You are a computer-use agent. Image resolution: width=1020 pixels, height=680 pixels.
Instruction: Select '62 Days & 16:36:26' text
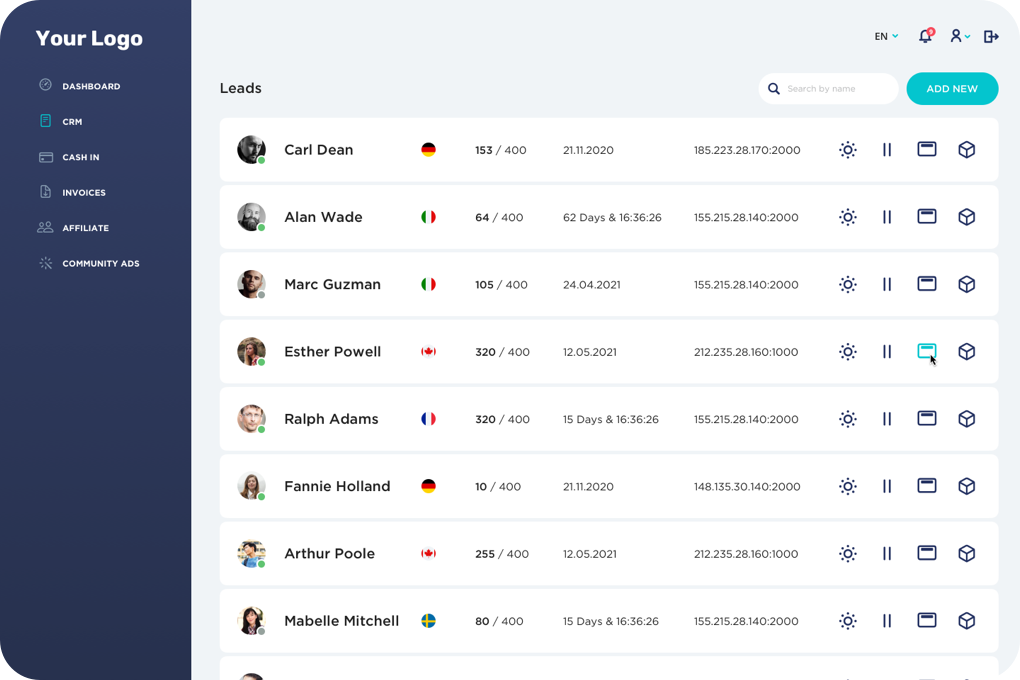[612, 217]
